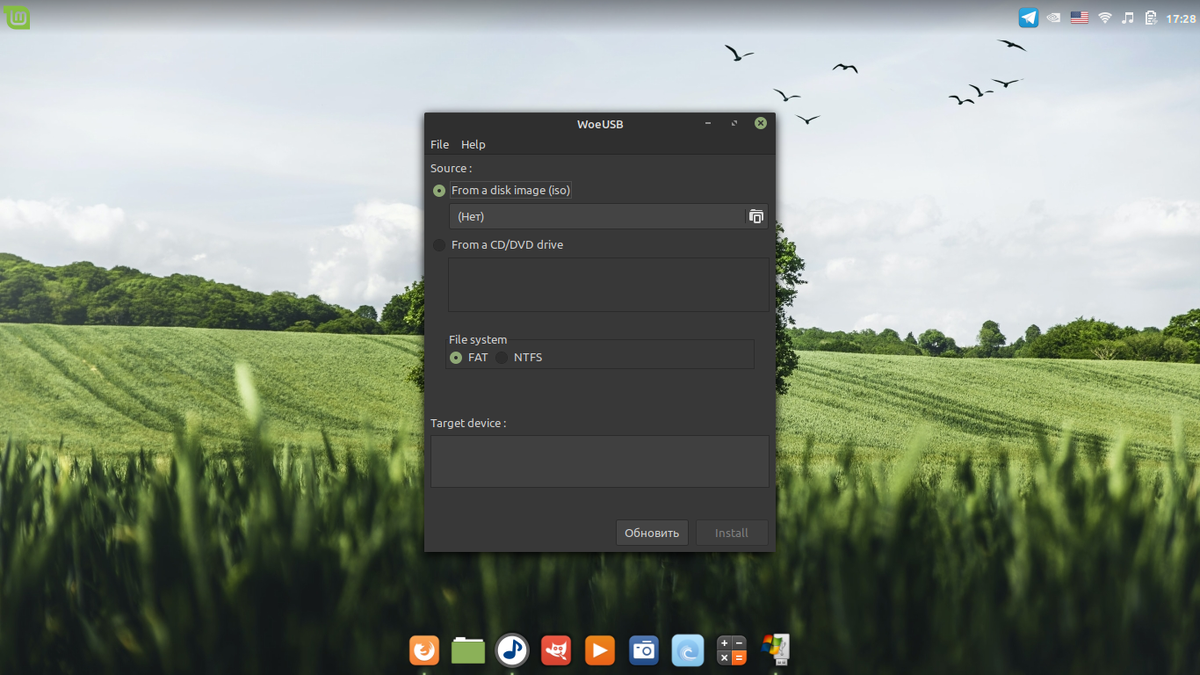Launch Firefox from the dock
This screenshot has width=1200, height=675.
pyautogui.click(x=424, y=650)
